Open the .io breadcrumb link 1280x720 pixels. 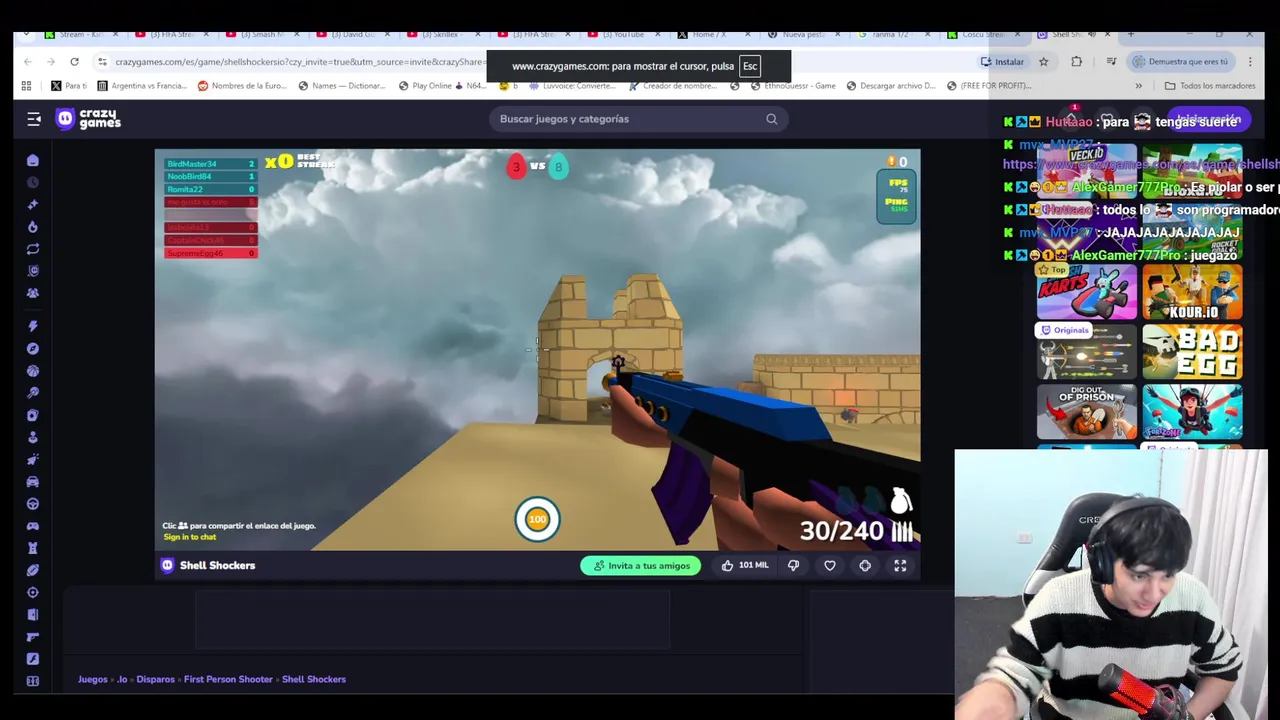tap(122, 679)
